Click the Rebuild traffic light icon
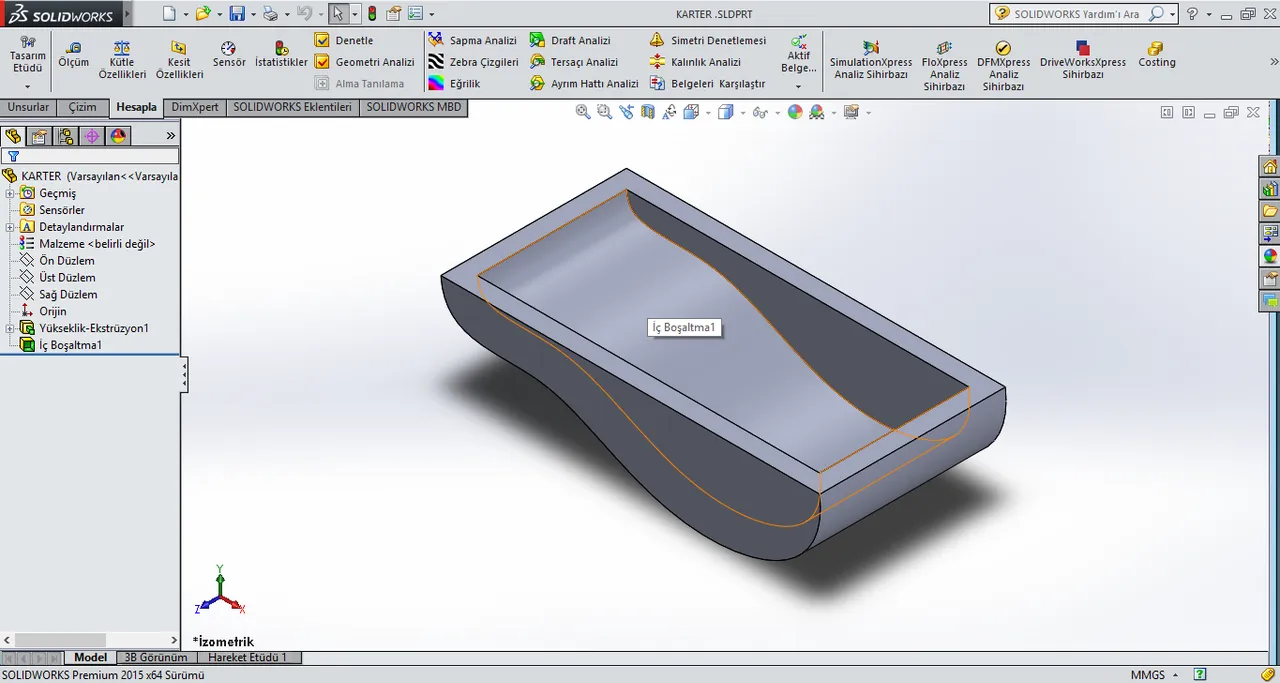1280x683 pixels. coord(372,14)
